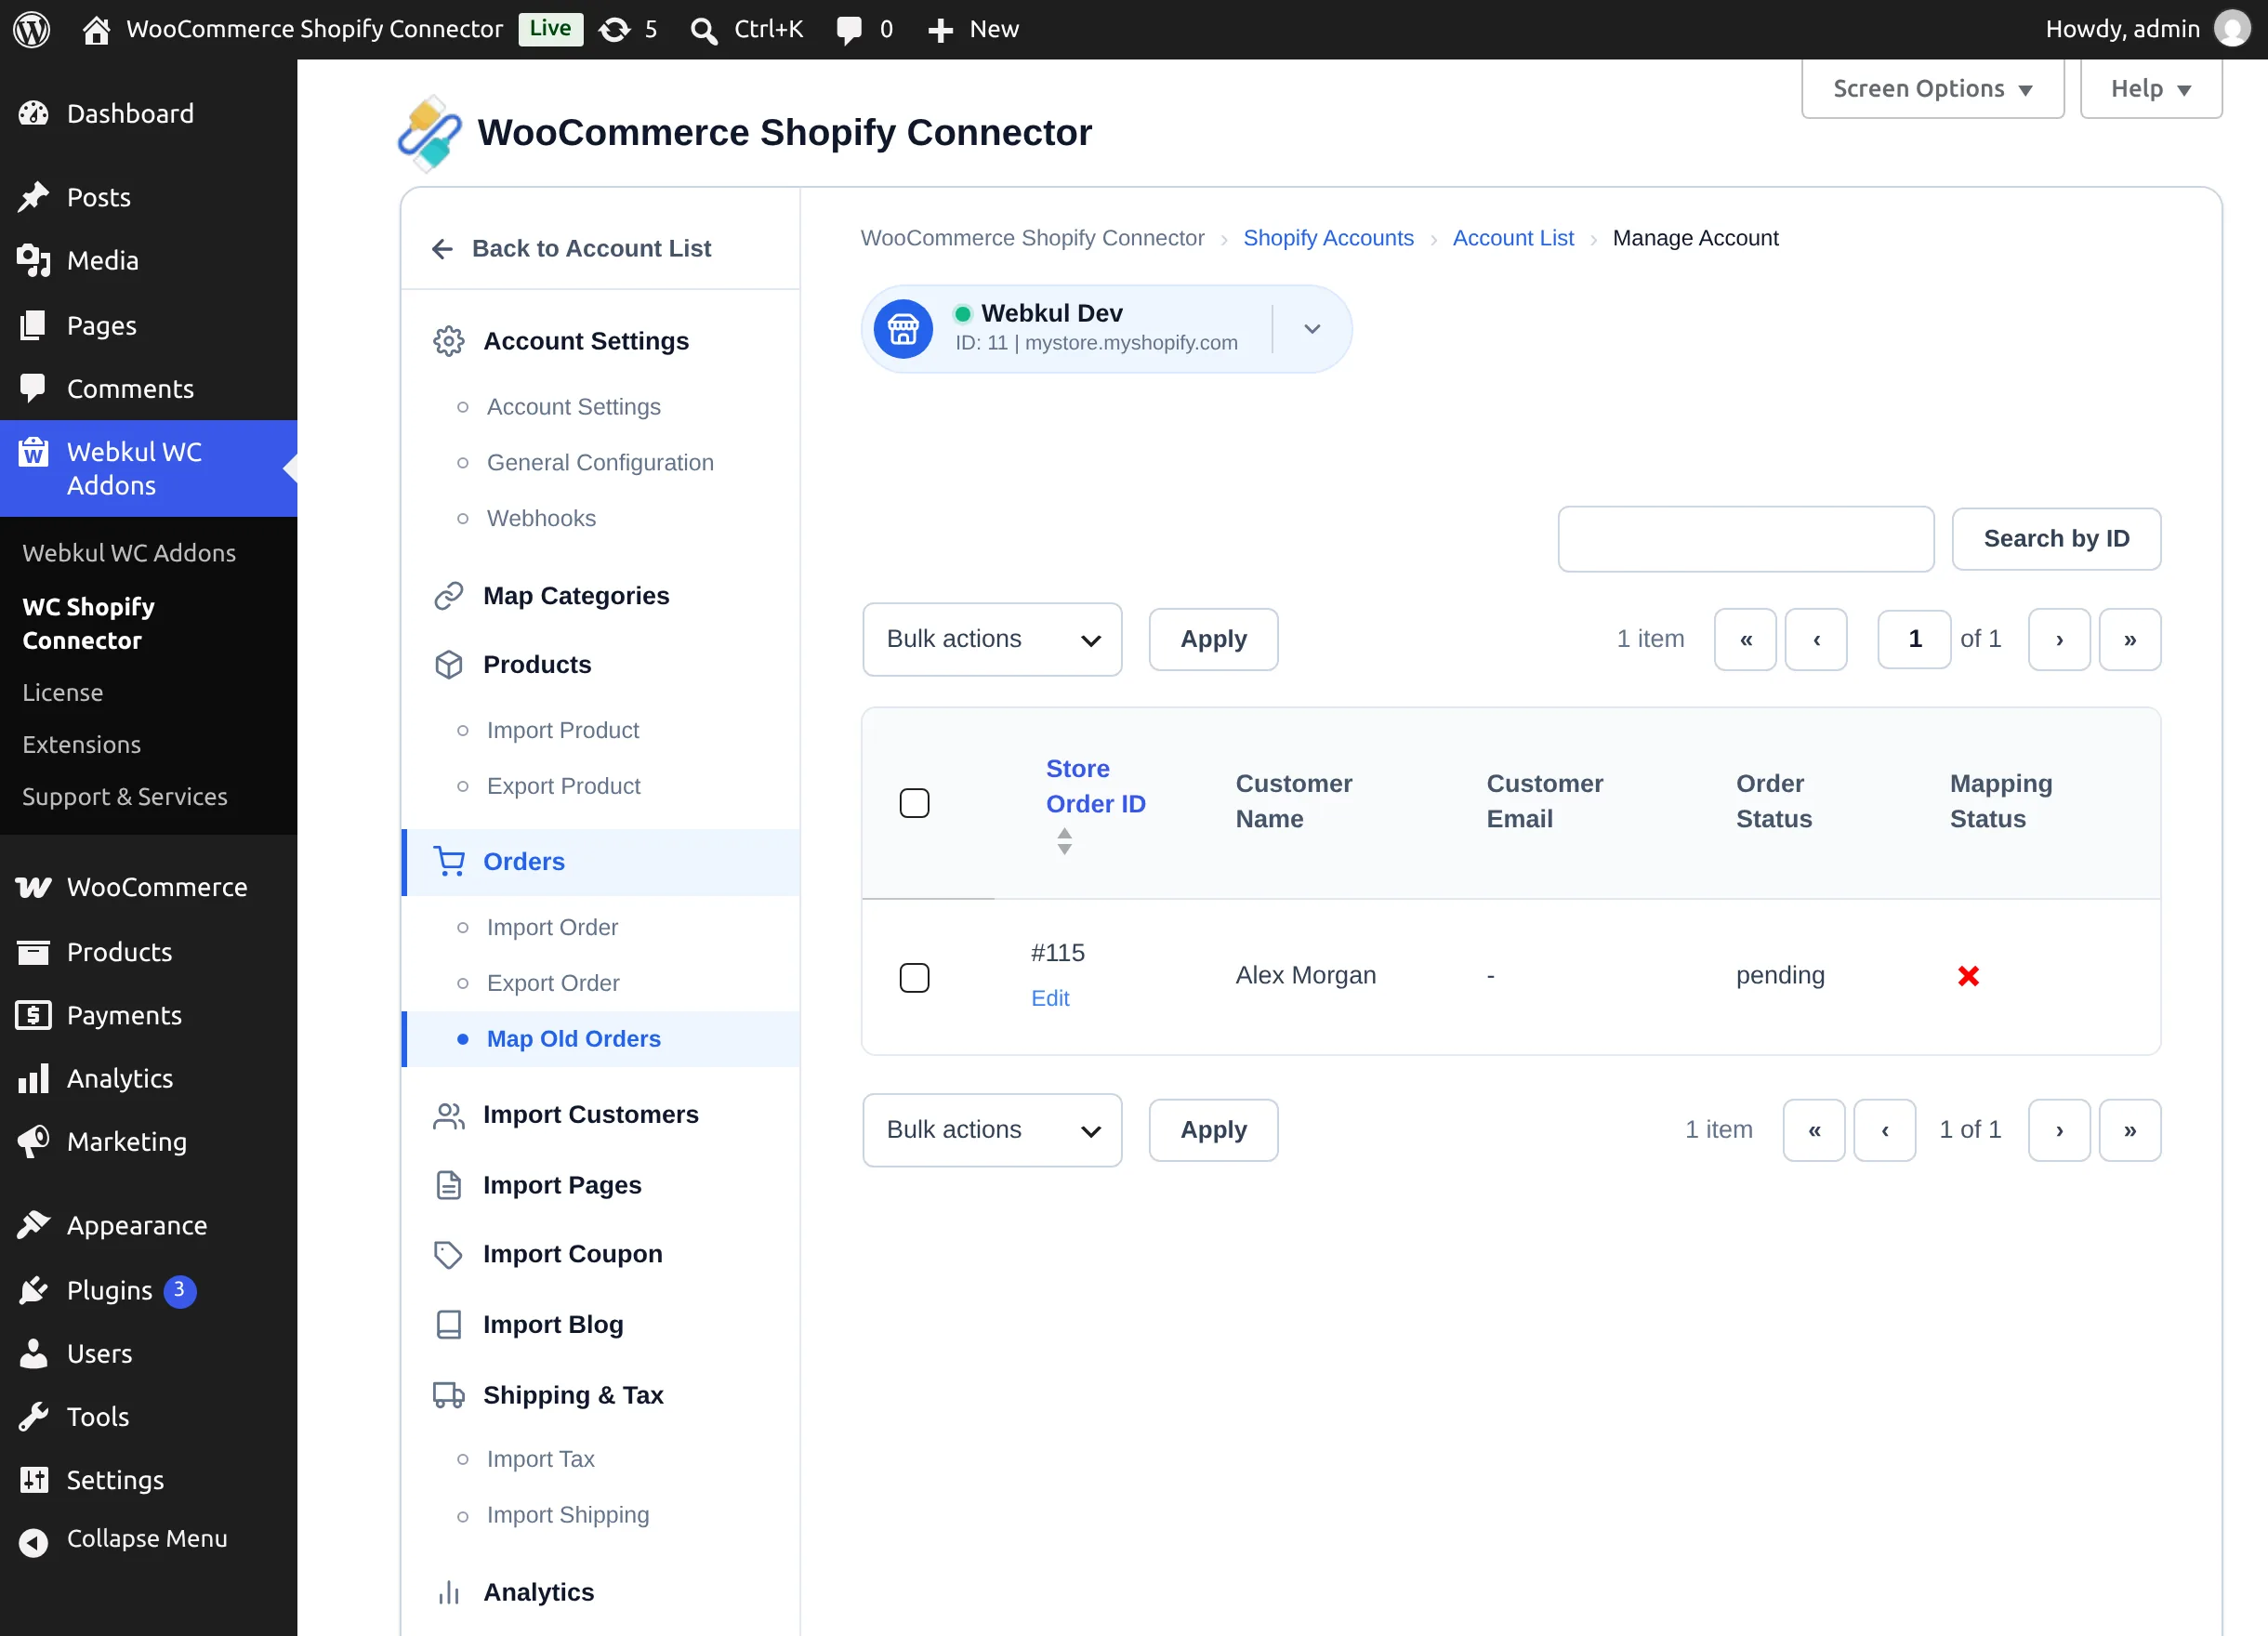
Task: Click the Orders cart icon
Action: [448, 862]
